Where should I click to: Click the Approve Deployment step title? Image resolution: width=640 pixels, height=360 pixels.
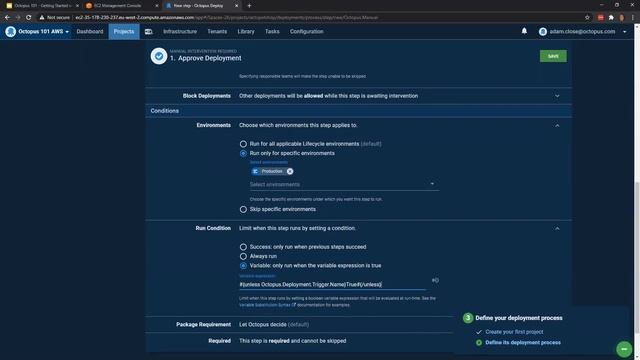[209, 58]
